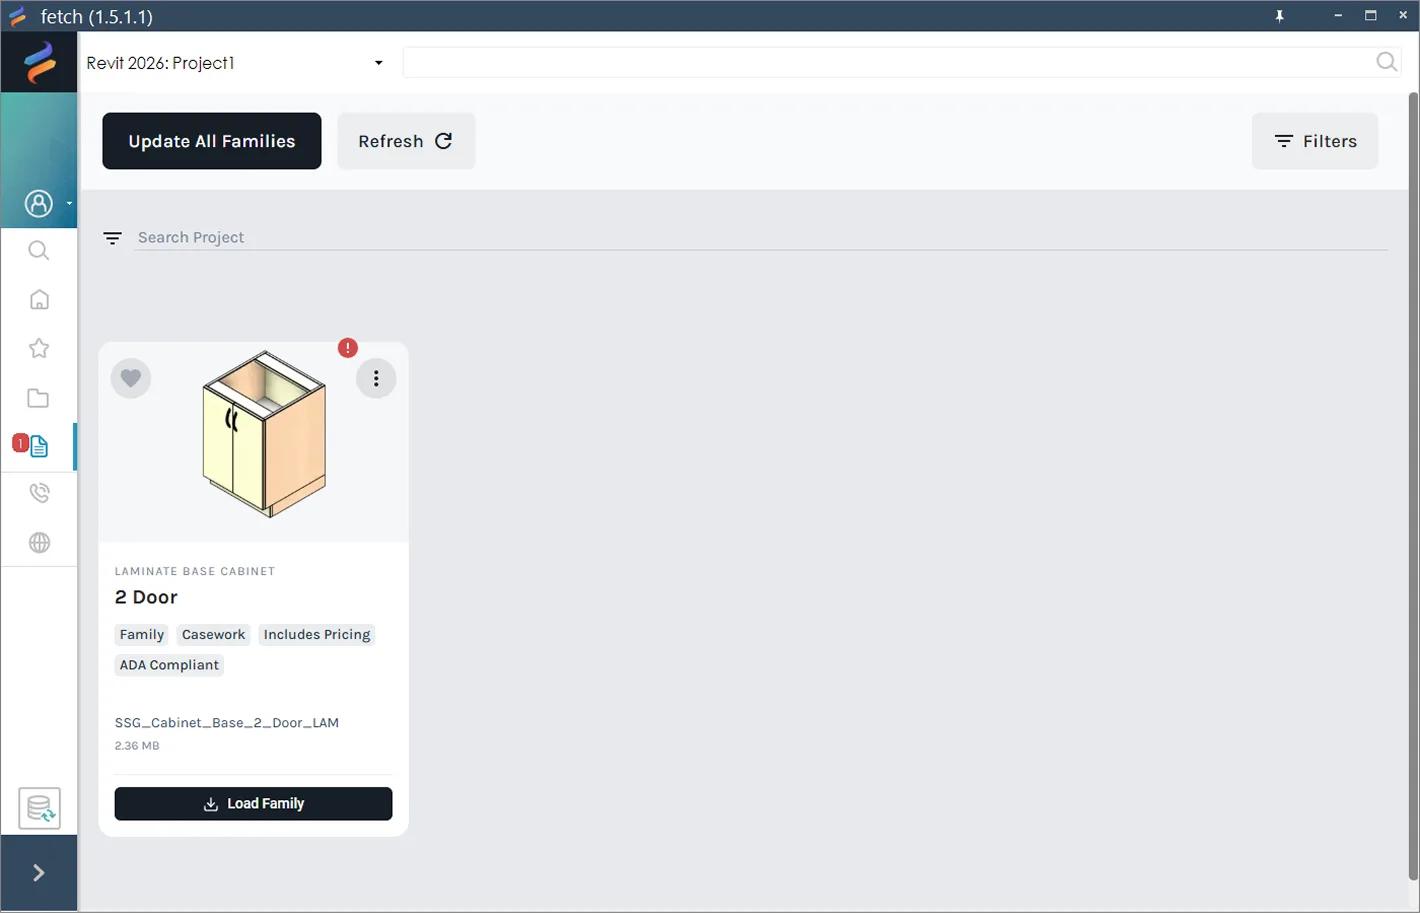Open project document icon with red badge
The height and width of the screenshot is (913, 1420).
(38, 446)
